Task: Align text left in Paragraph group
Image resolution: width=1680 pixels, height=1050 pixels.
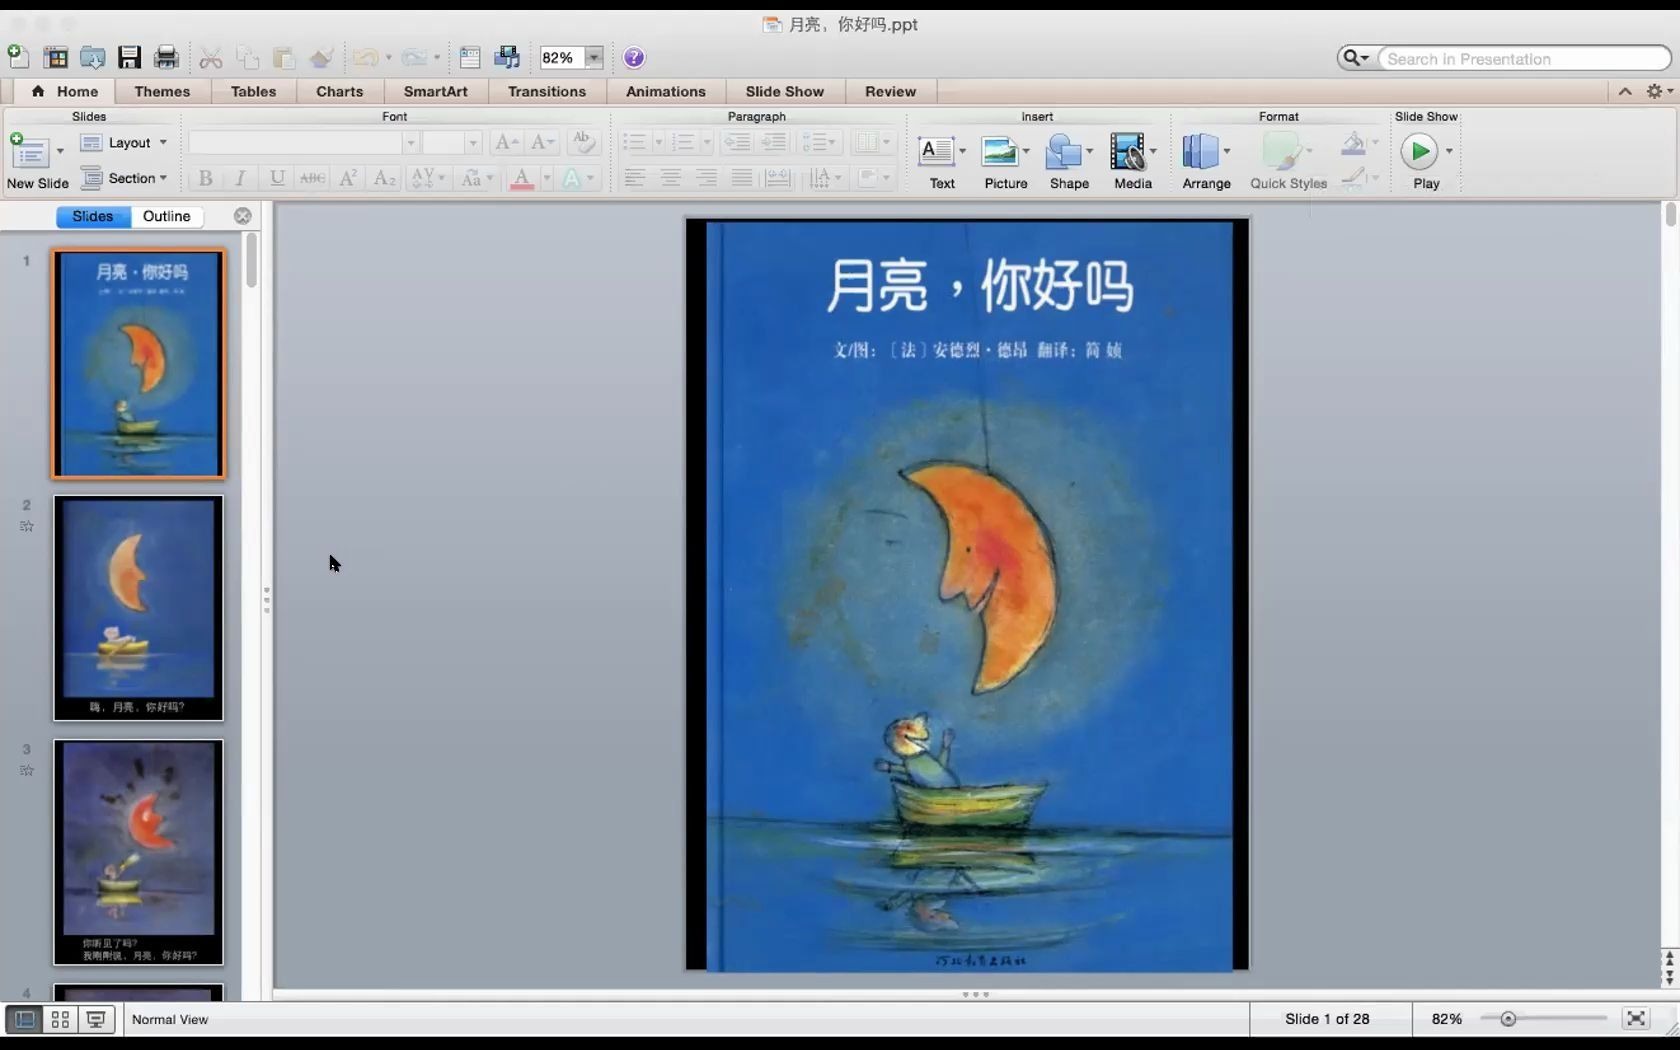Action: pos(634,178)
